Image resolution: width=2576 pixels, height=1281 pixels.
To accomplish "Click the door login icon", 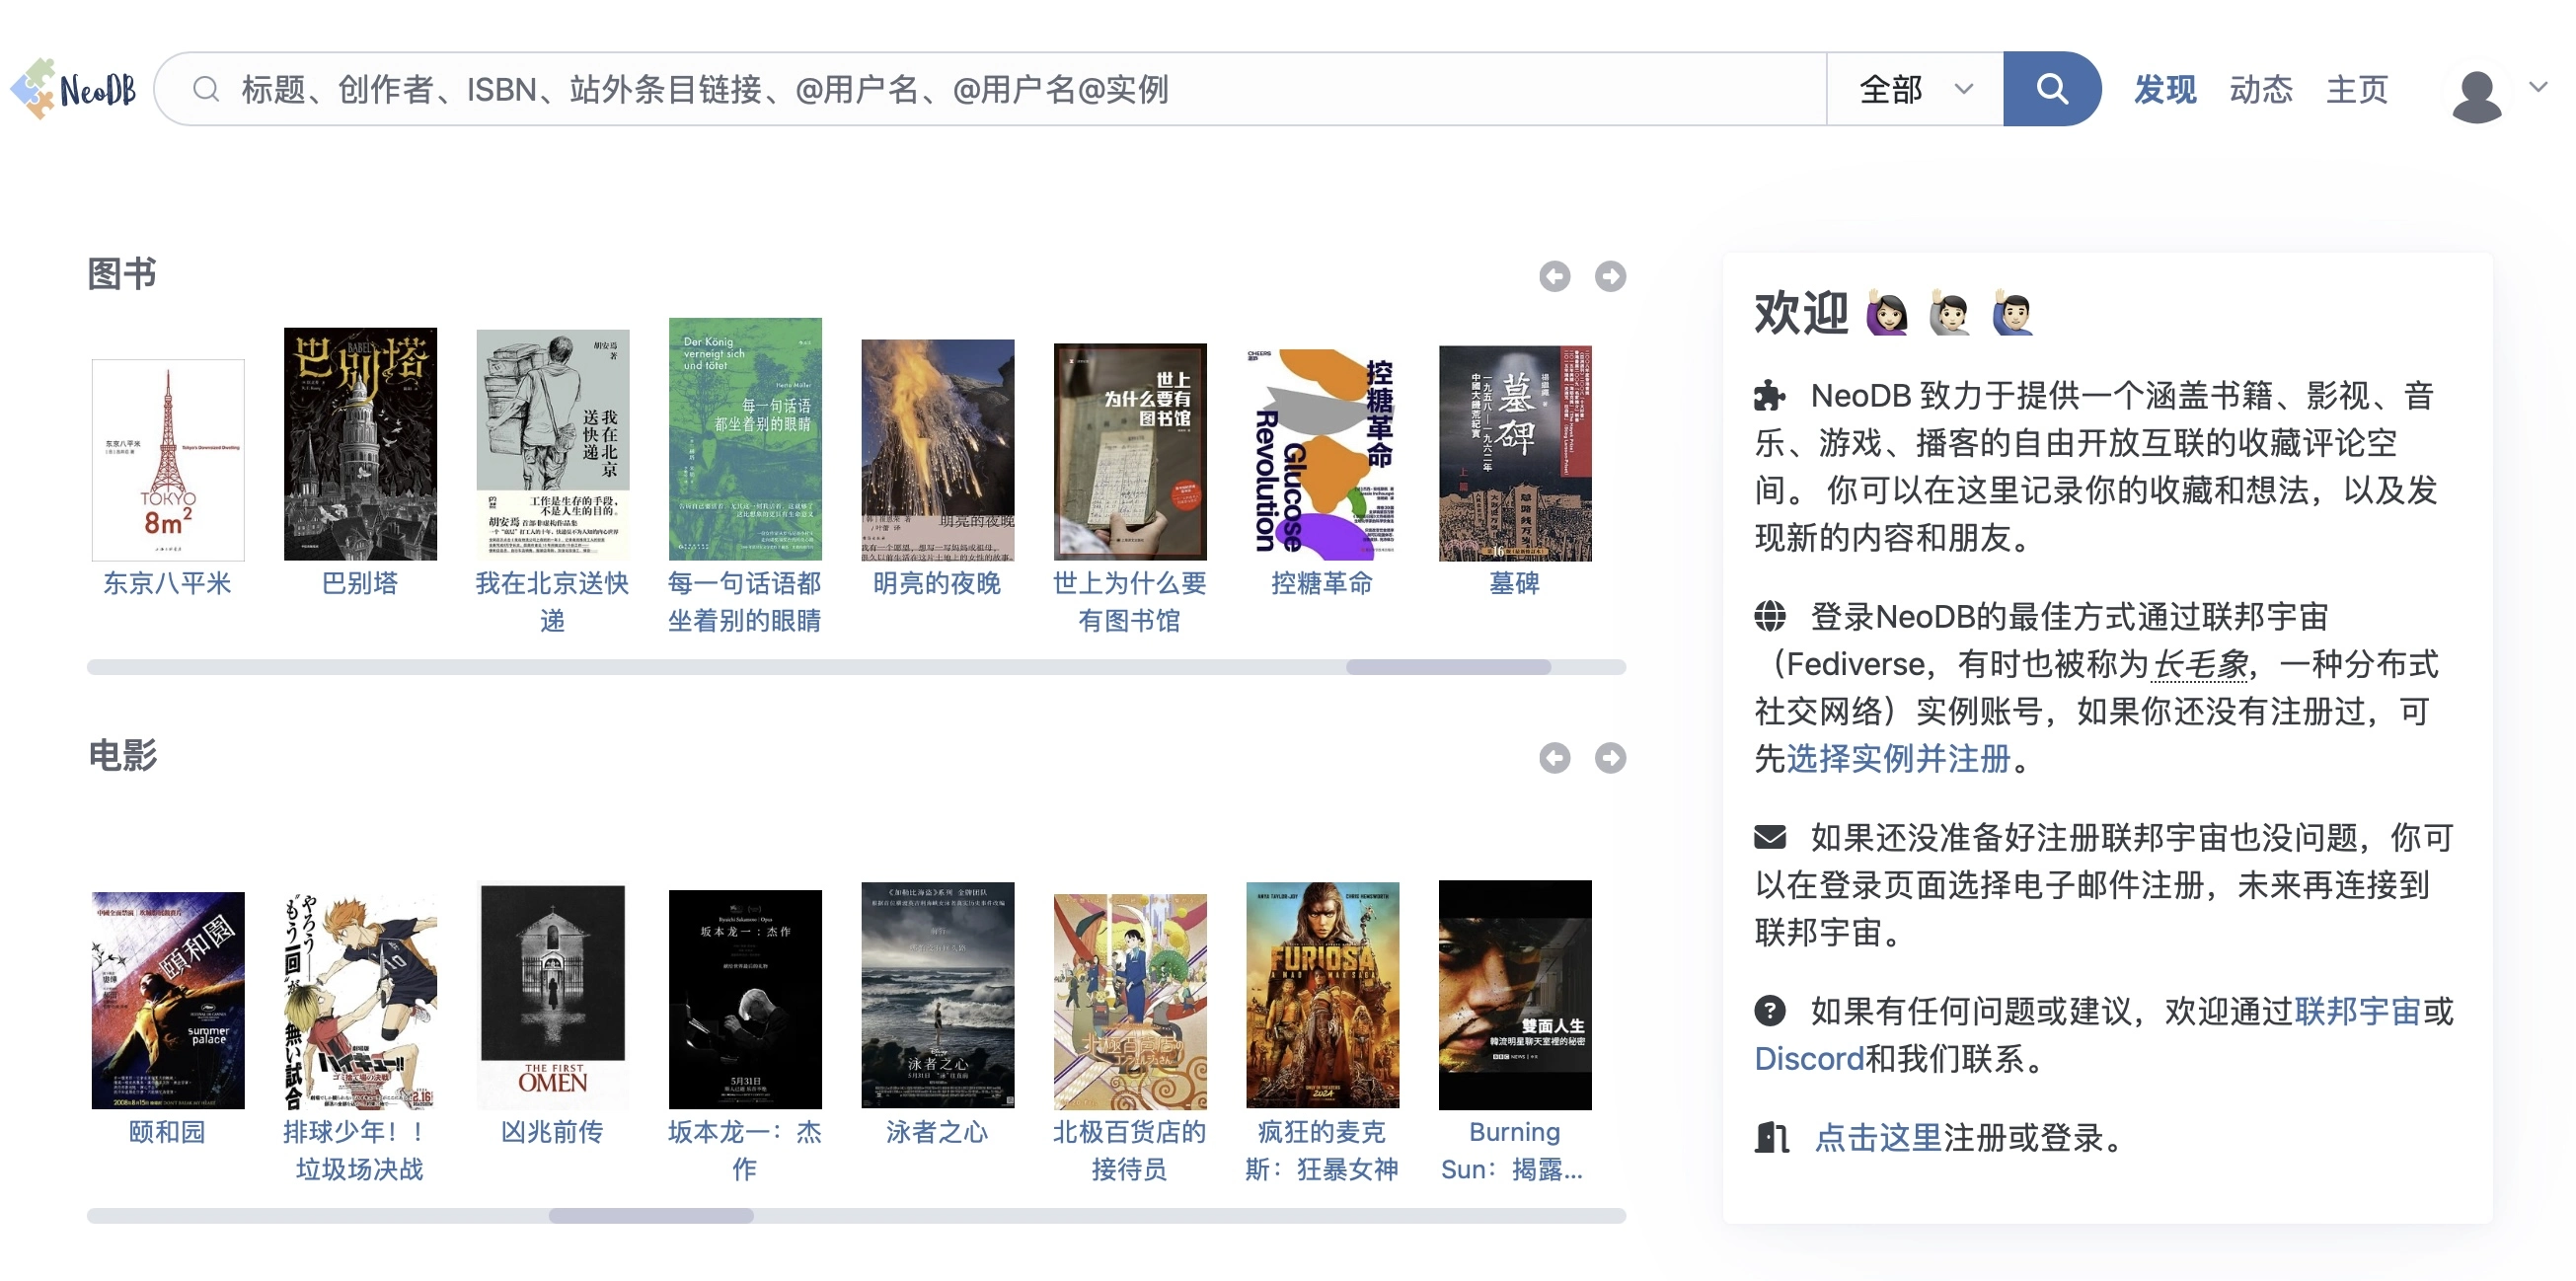I will pyautogui.click(x=1771, y=1137).
